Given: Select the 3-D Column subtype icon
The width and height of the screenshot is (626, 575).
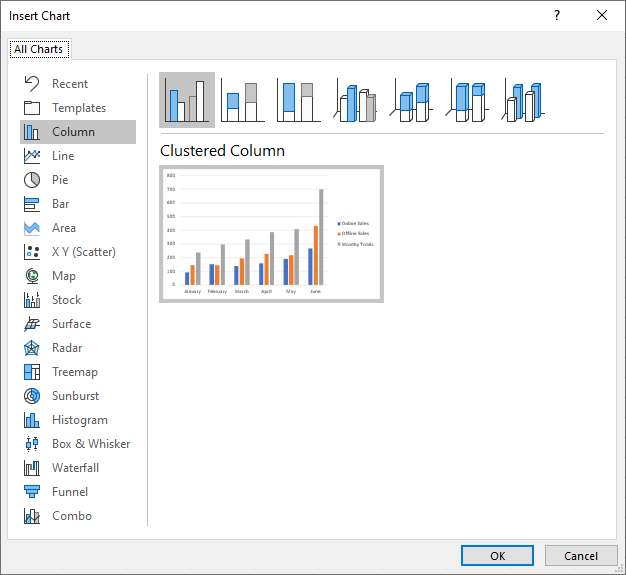Looking at the screenshot, I should click(524, 100).
